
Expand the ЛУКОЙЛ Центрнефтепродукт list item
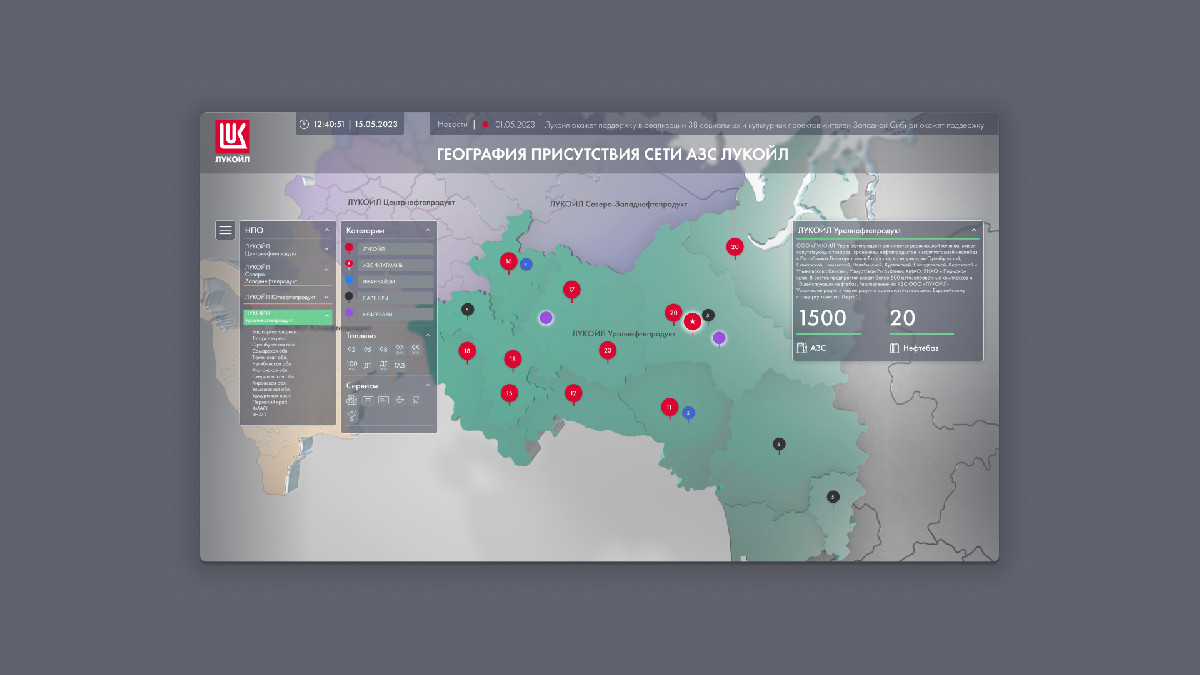pyautogui.click(x=326, y=248)
